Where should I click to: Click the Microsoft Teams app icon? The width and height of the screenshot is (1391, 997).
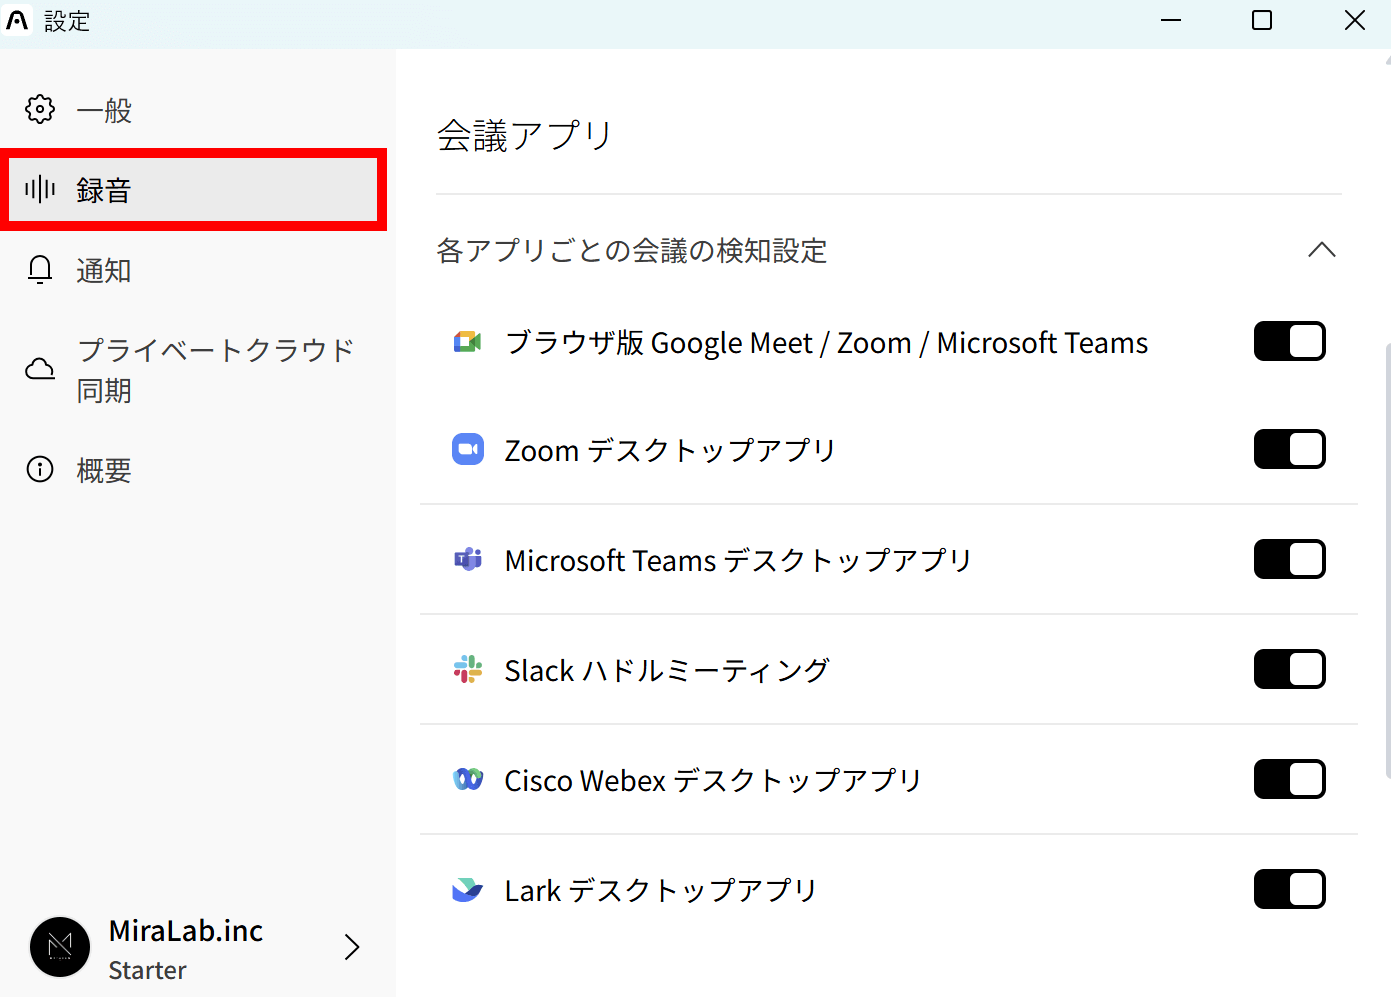click(467, 560)
